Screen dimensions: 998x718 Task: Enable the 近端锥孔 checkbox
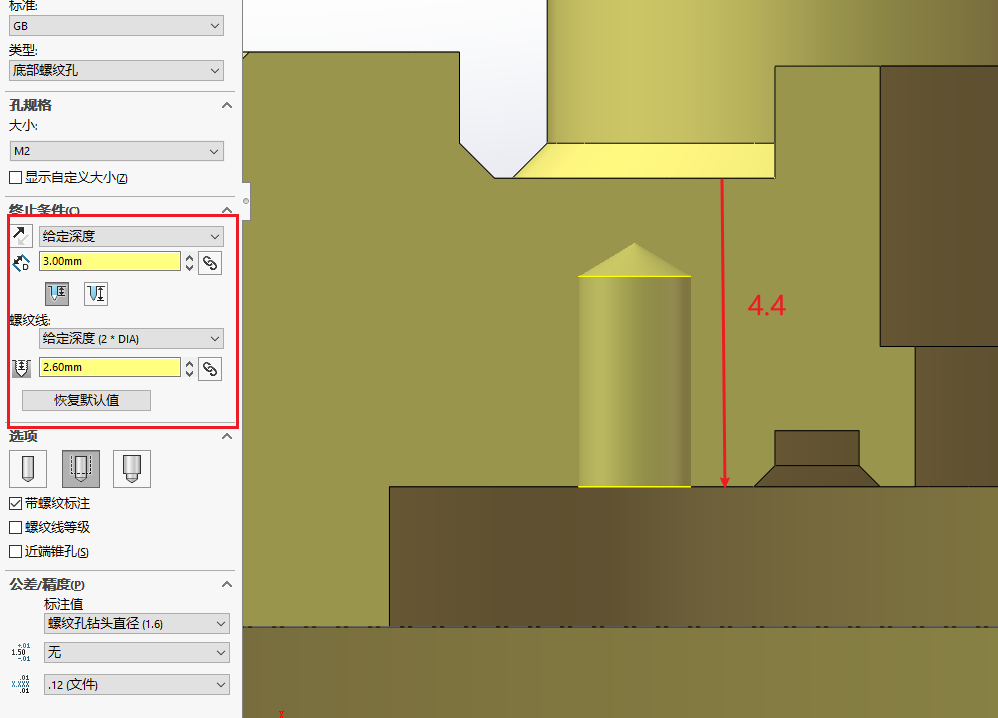tap(15, 551)
